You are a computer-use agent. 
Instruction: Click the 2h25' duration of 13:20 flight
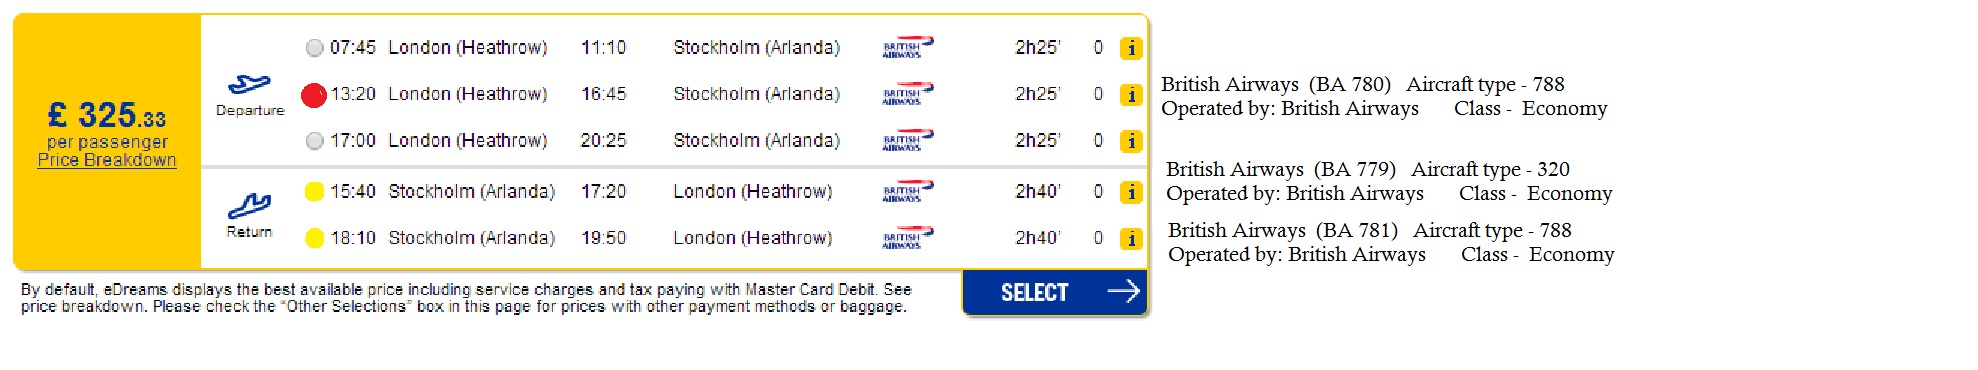pyautogui.click(x=1037, y=94)
